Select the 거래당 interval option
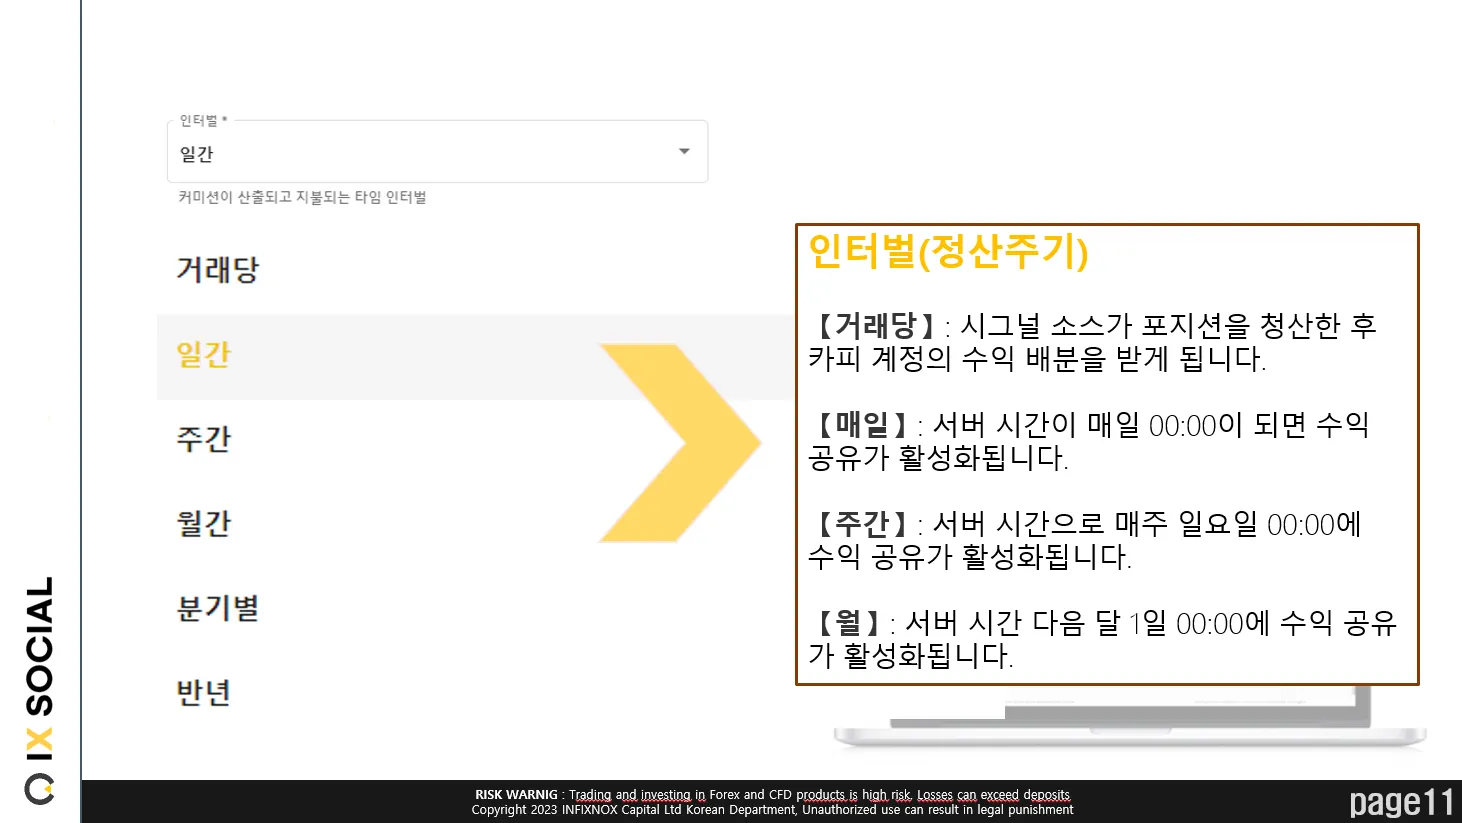The width and height of the screenshot is (1462, 823). click(217, 270)
